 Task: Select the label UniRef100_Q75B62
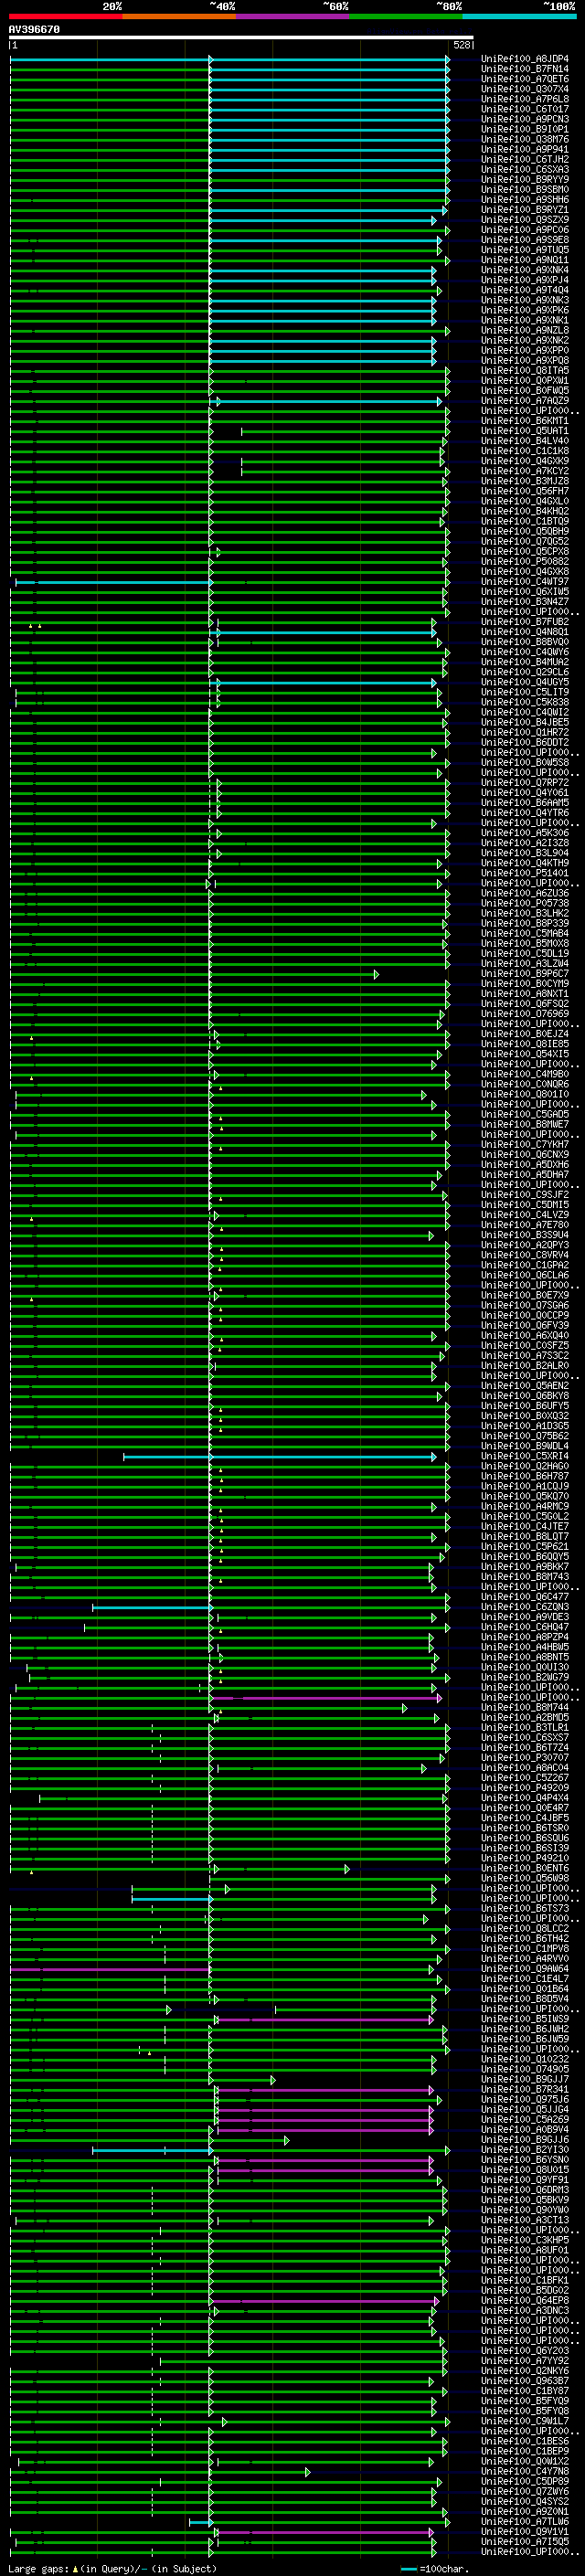pos(525,1437)
